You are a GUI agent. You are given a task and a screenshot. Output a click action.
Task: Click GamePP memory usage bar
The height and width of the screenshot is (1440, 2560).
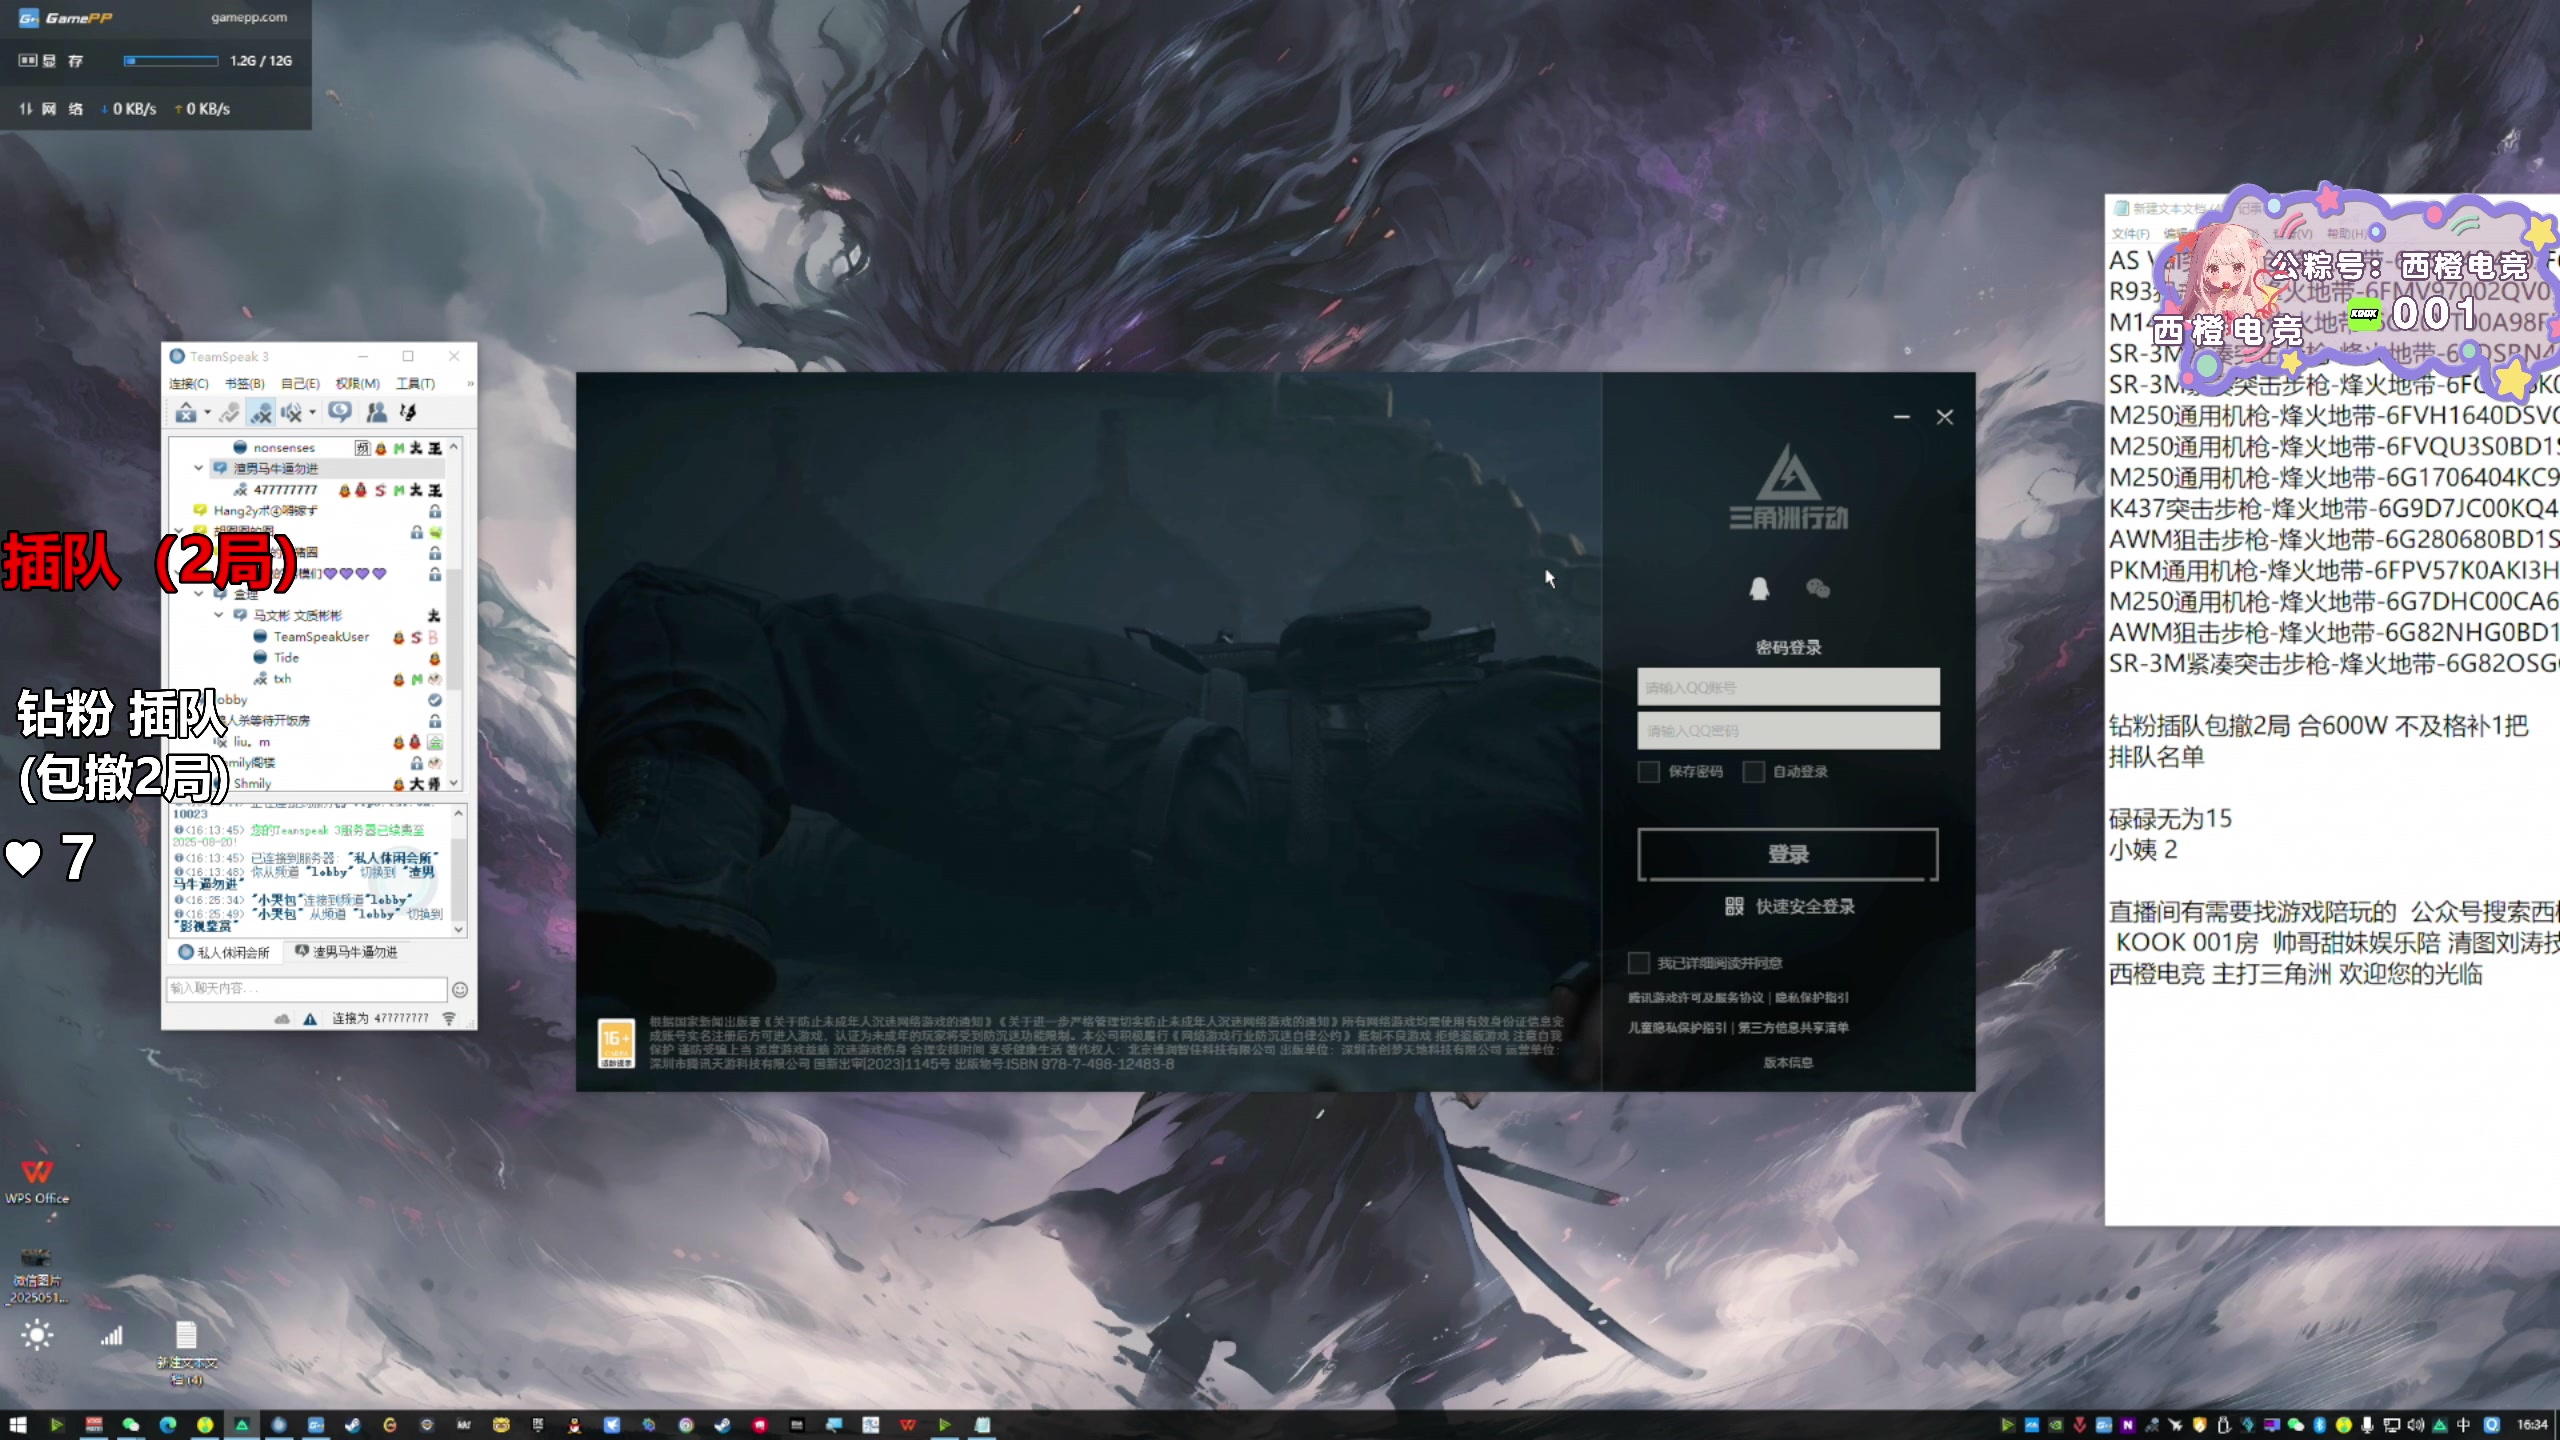pyautogui.click(x=171, y=61)
